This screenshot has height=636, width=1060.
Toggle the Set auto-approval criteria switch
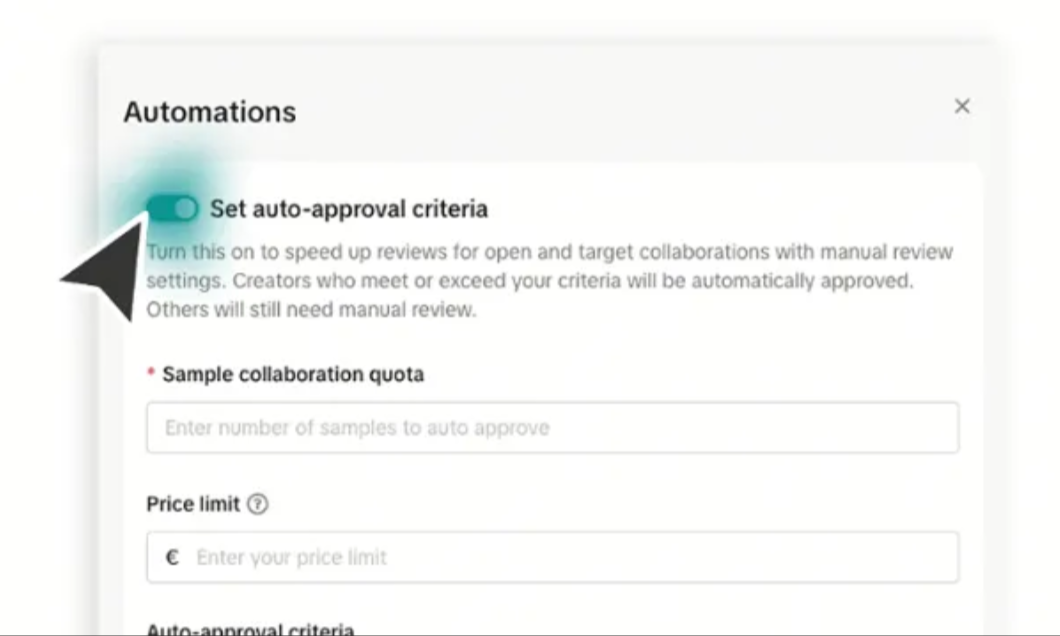point(173,208)
